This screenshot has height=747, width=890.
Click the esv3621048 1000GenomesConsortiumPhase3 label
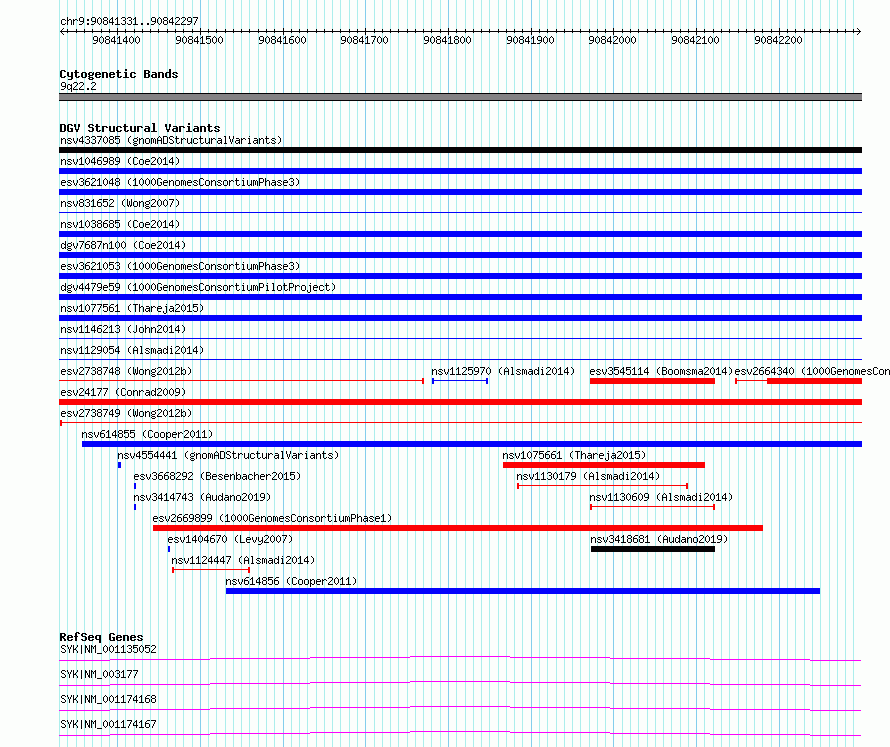[180, 182]
